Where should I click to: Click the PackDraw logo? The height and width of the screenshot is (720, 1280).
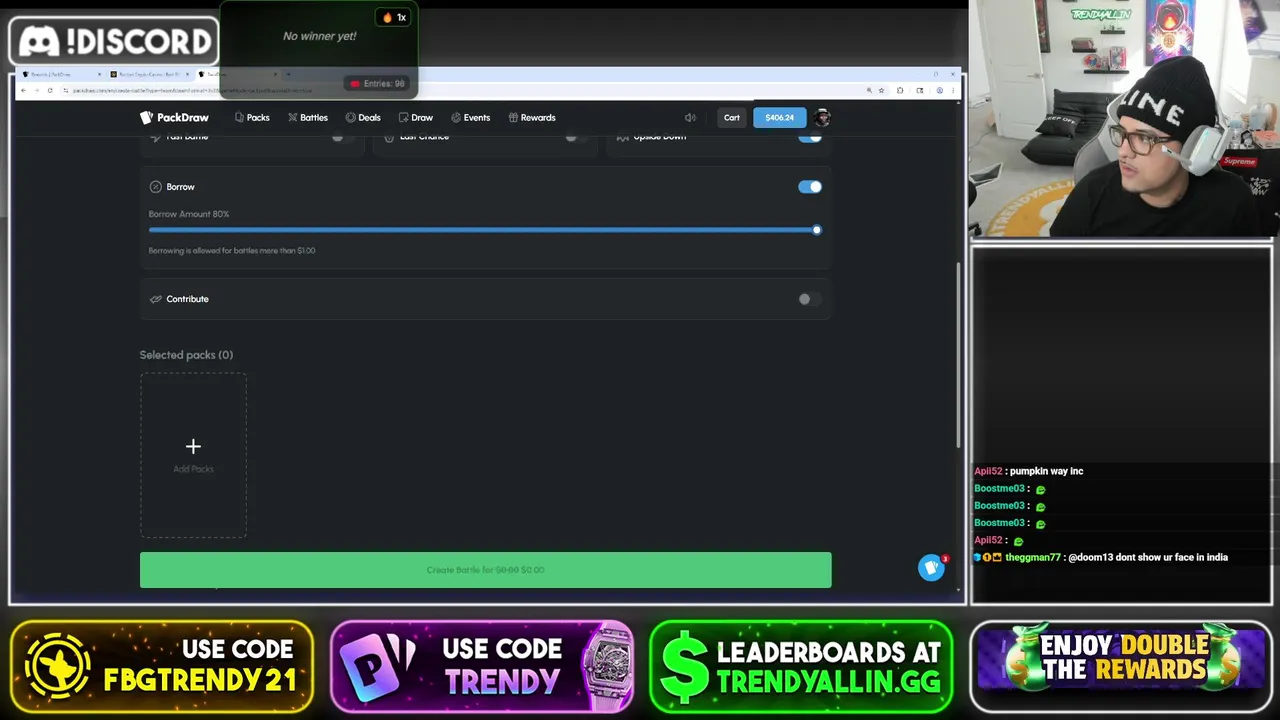(174, 118)
